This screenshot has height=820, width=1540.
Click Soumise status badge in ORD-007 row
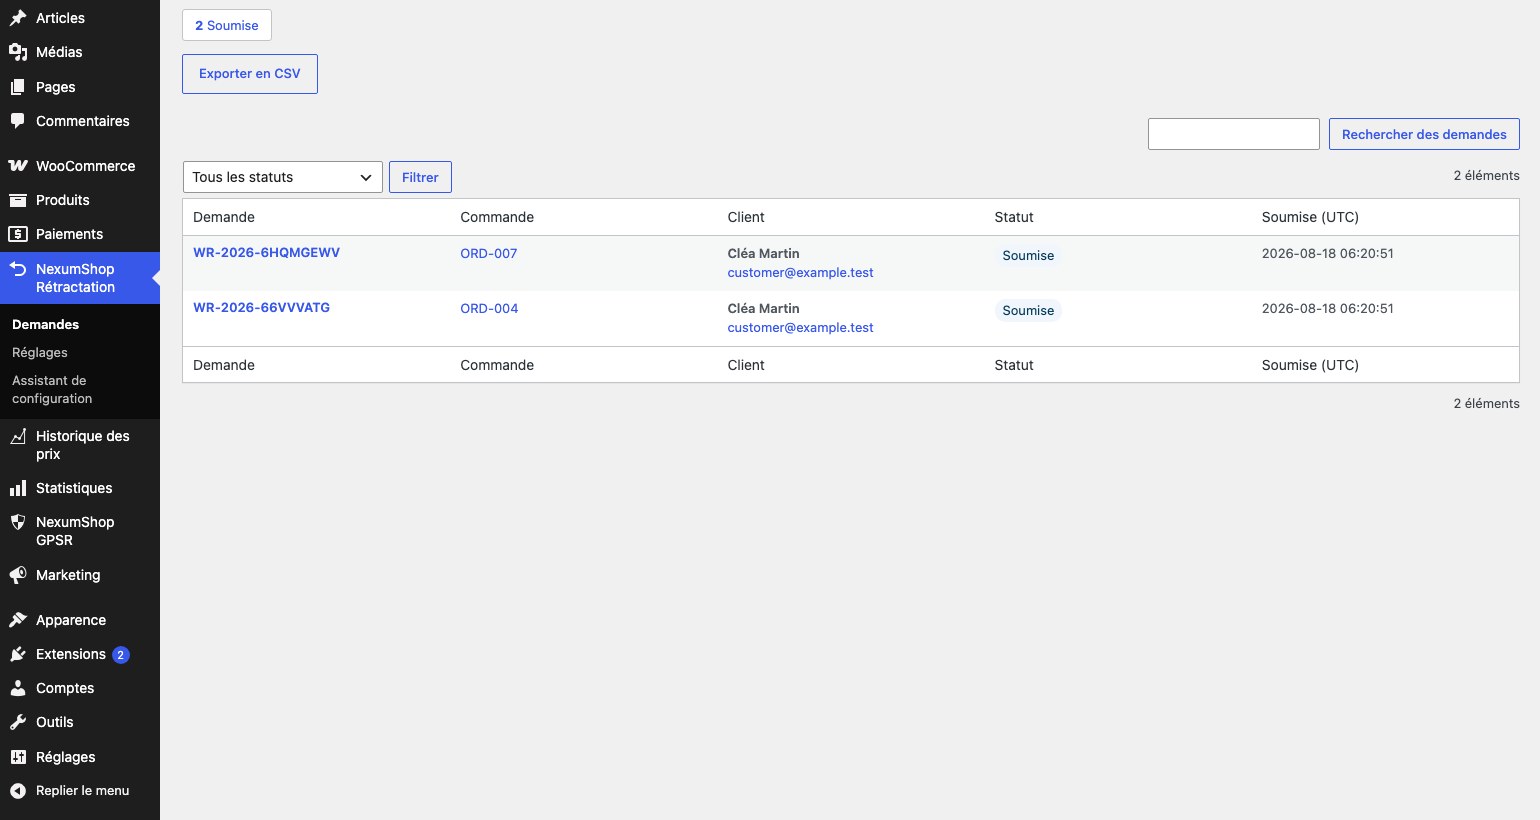click(x=1028, y=255)
